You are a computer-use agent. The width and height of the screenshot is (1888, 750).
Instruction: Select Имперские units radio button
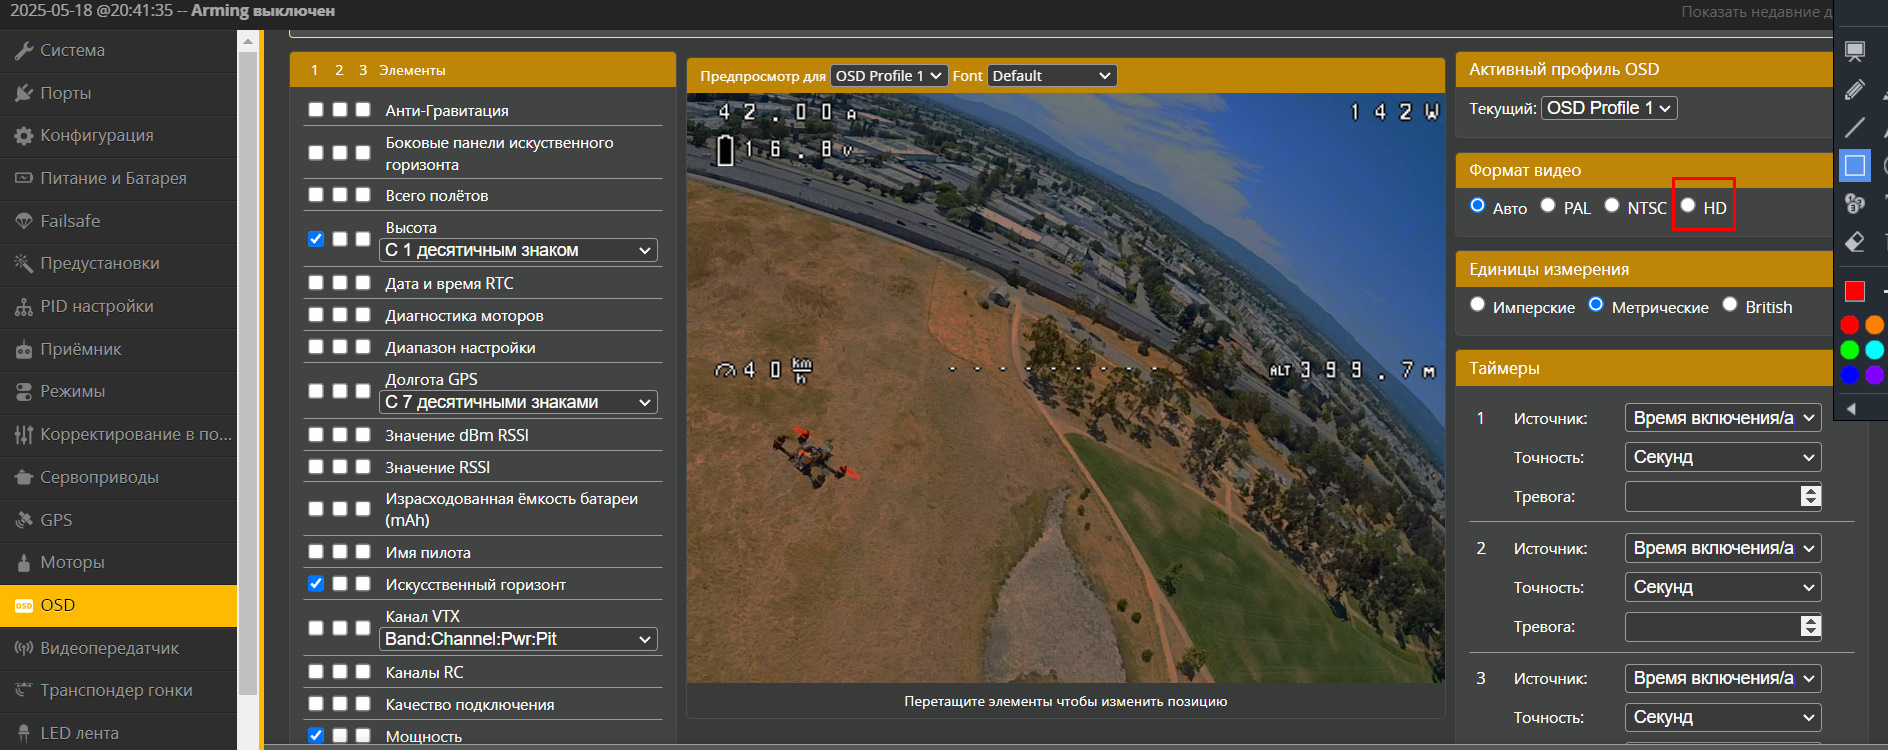(x=1478, y=305)
